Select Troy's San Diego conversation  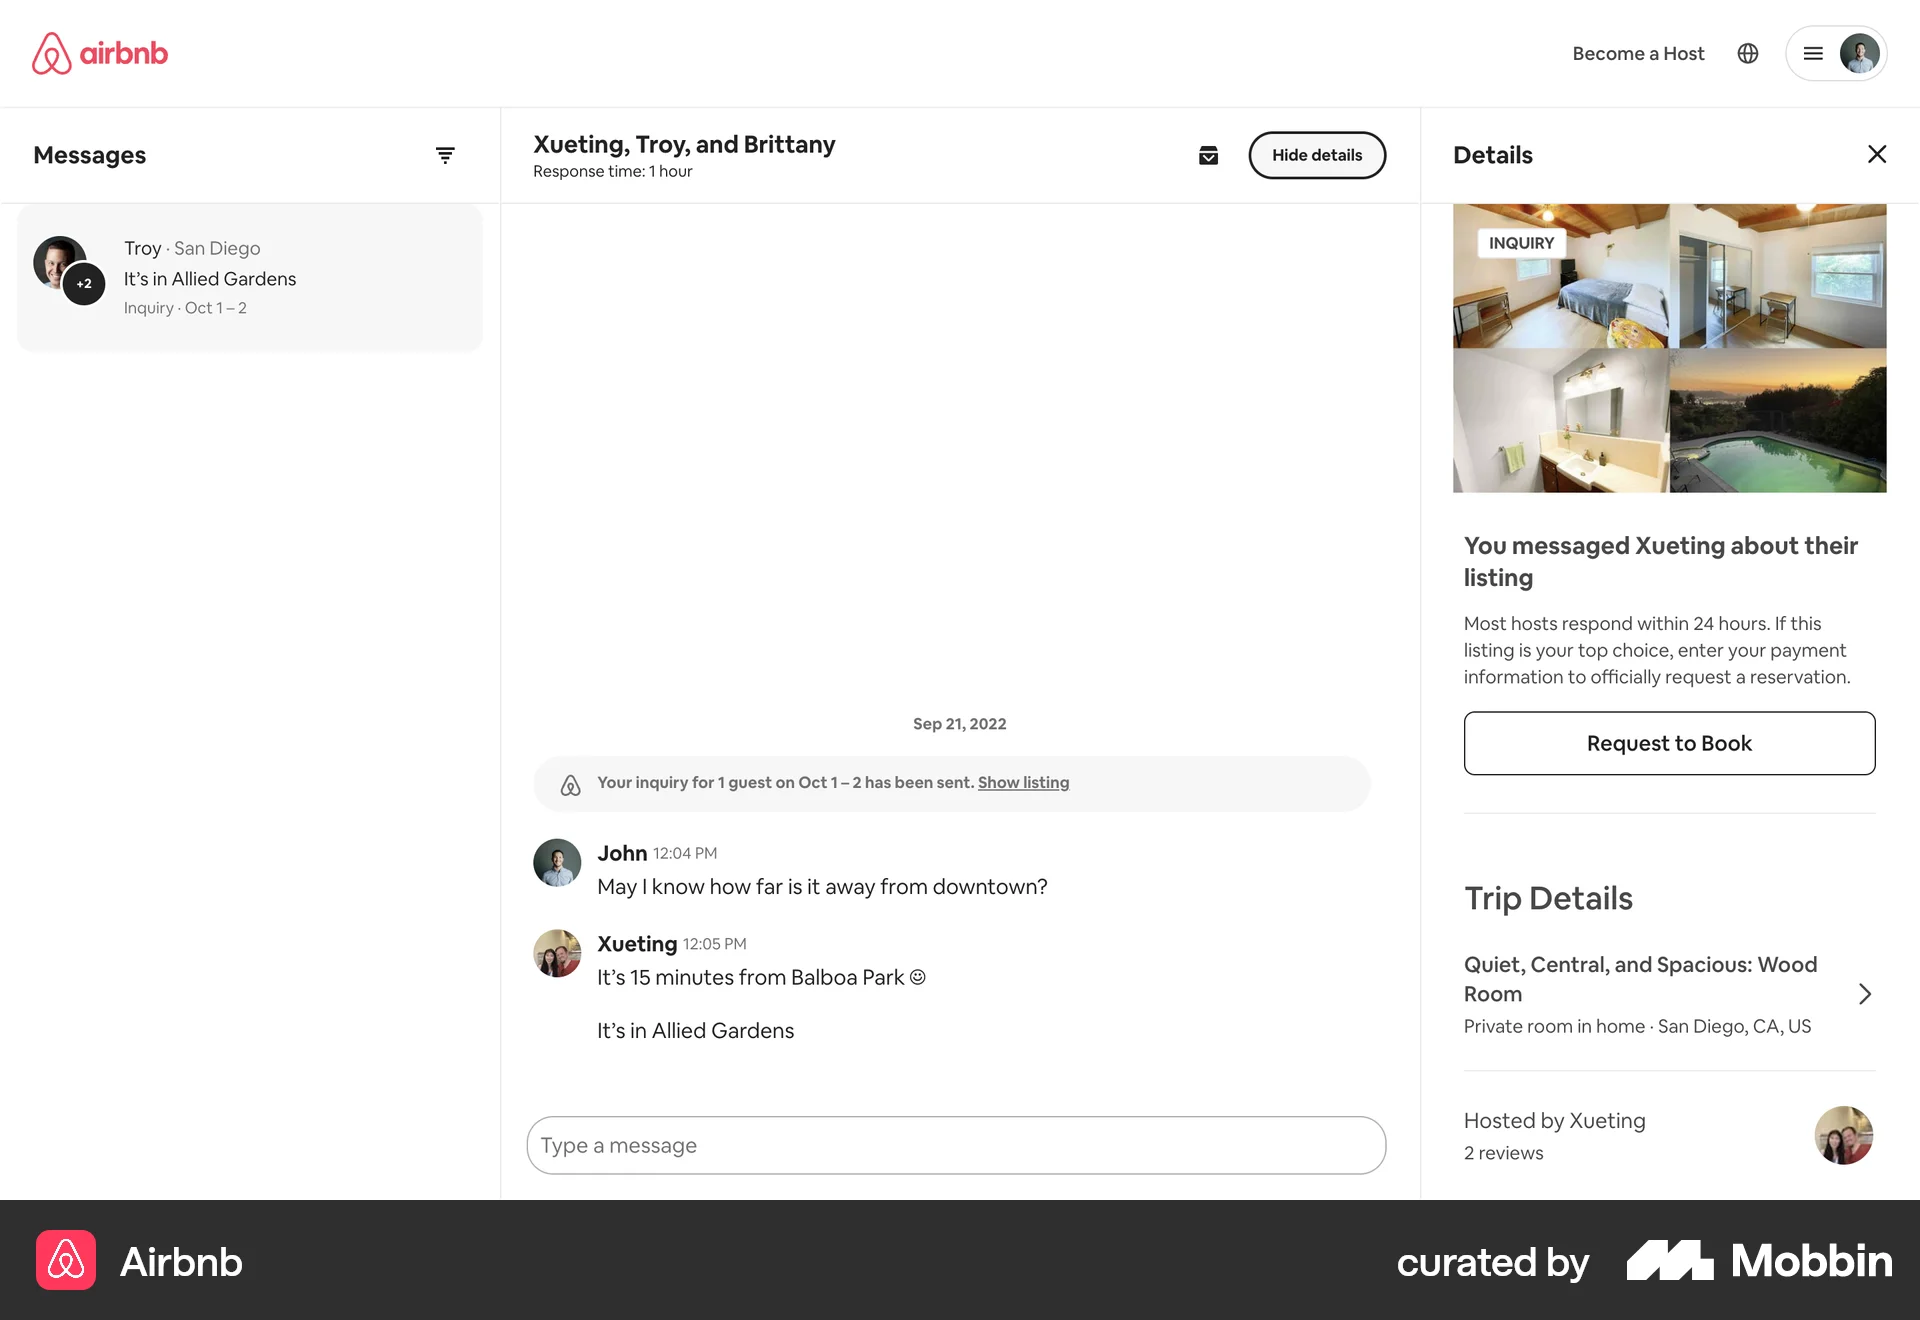[248, 278]
